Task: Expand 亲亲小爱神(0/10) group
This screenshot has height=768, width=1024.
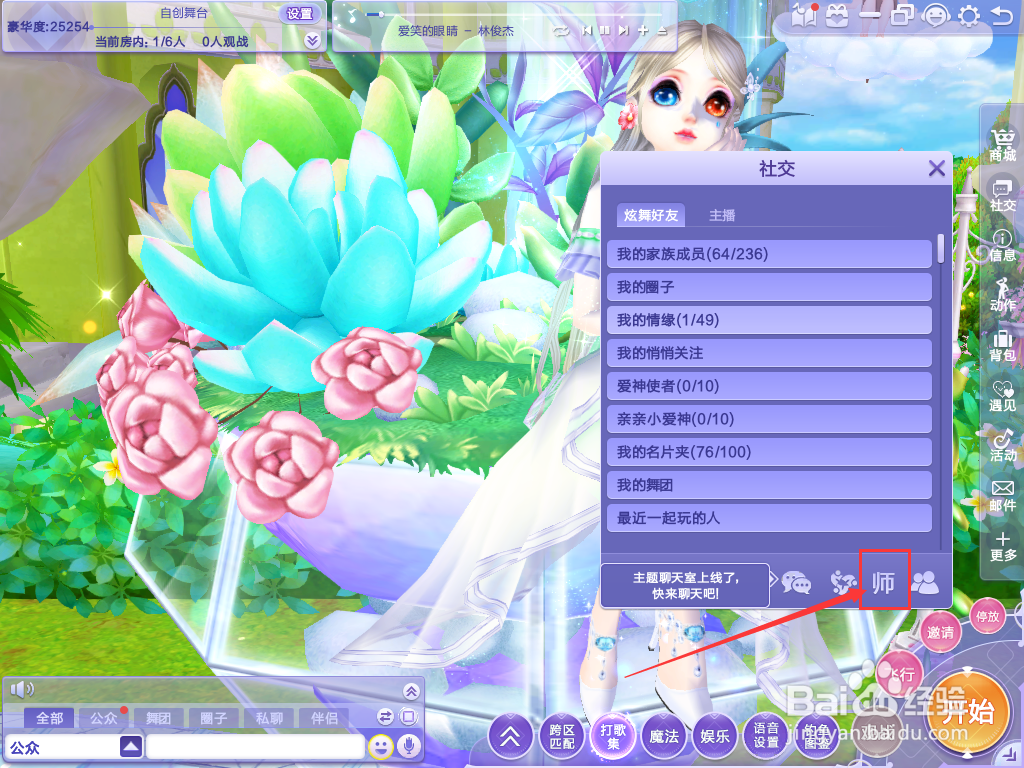Action: (x=769, y=419)
